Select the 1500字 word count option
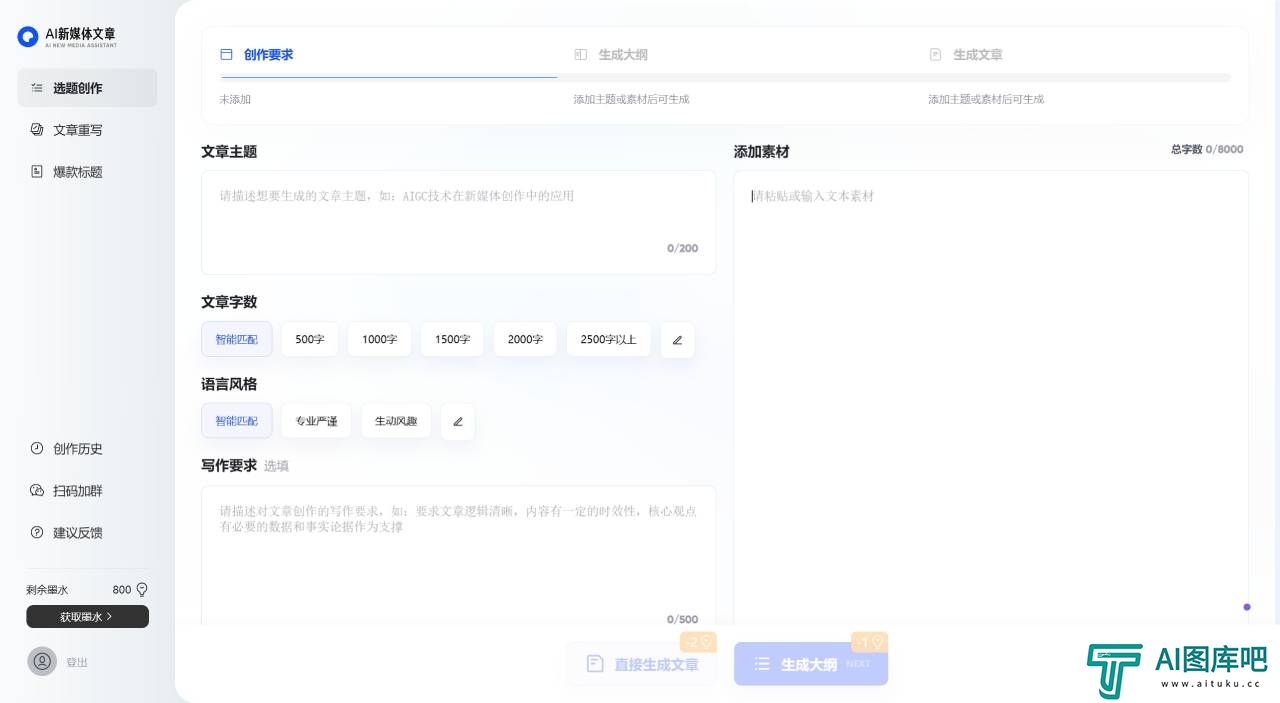 (x=452, y=339)
